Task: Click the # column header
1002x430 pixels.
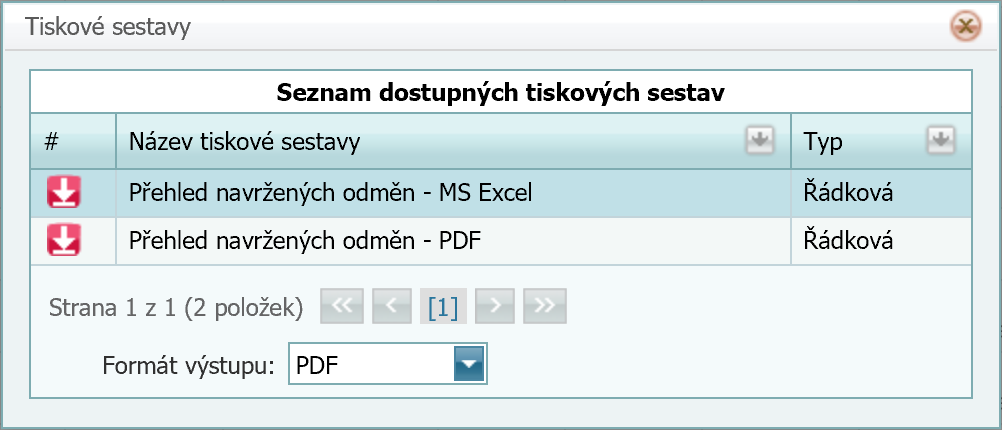Action: point(52,141)
